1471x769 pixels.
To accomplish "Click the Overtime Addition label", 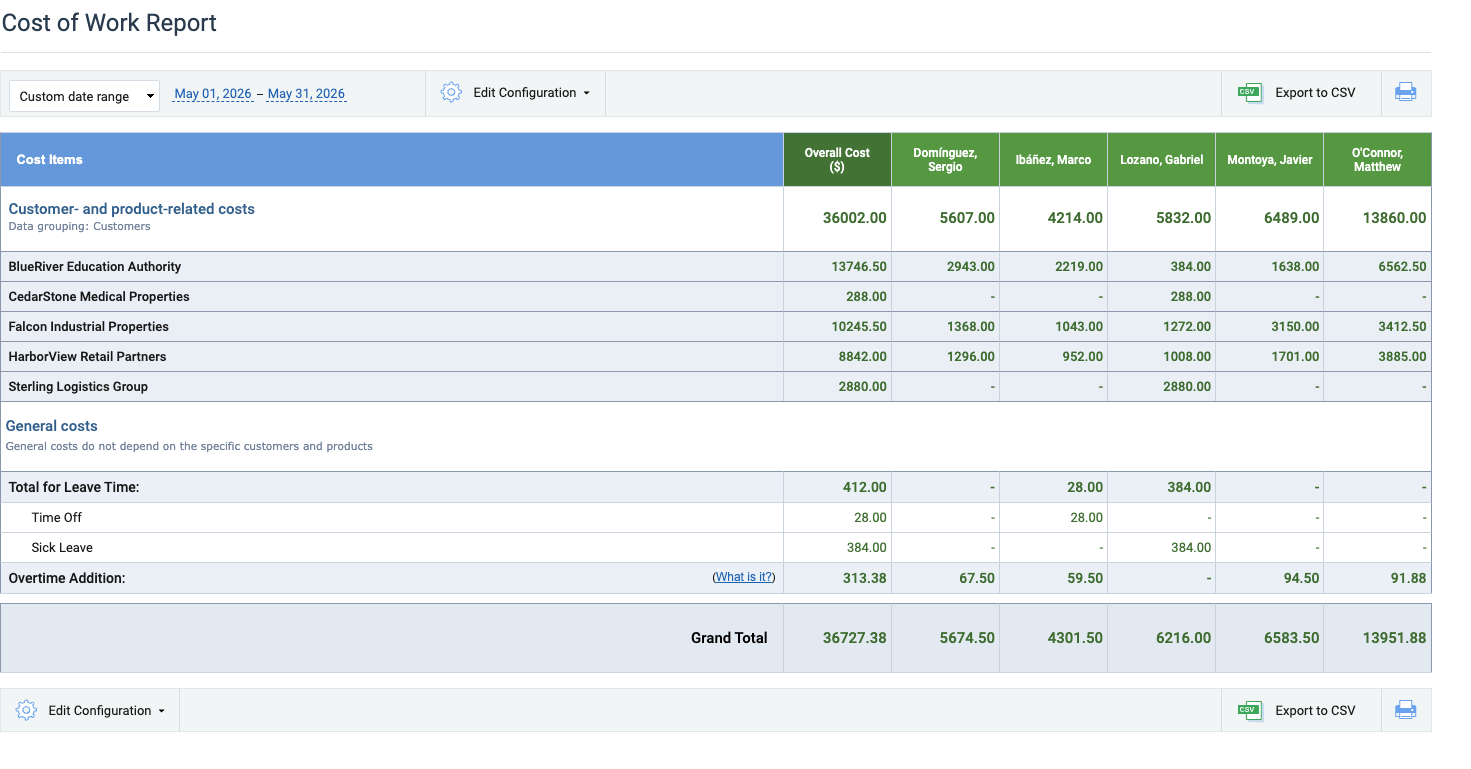I will coord(67,578).
